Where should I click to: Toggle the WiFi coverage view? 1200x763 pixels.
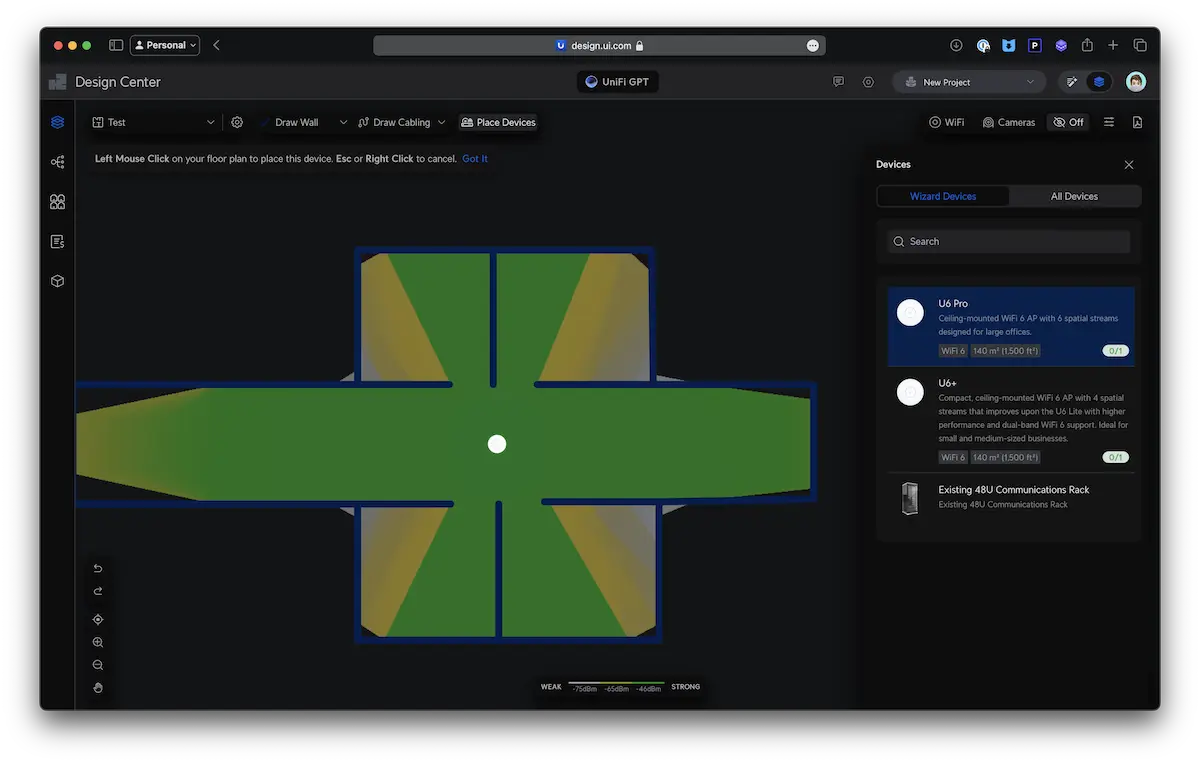pos(946,122)
